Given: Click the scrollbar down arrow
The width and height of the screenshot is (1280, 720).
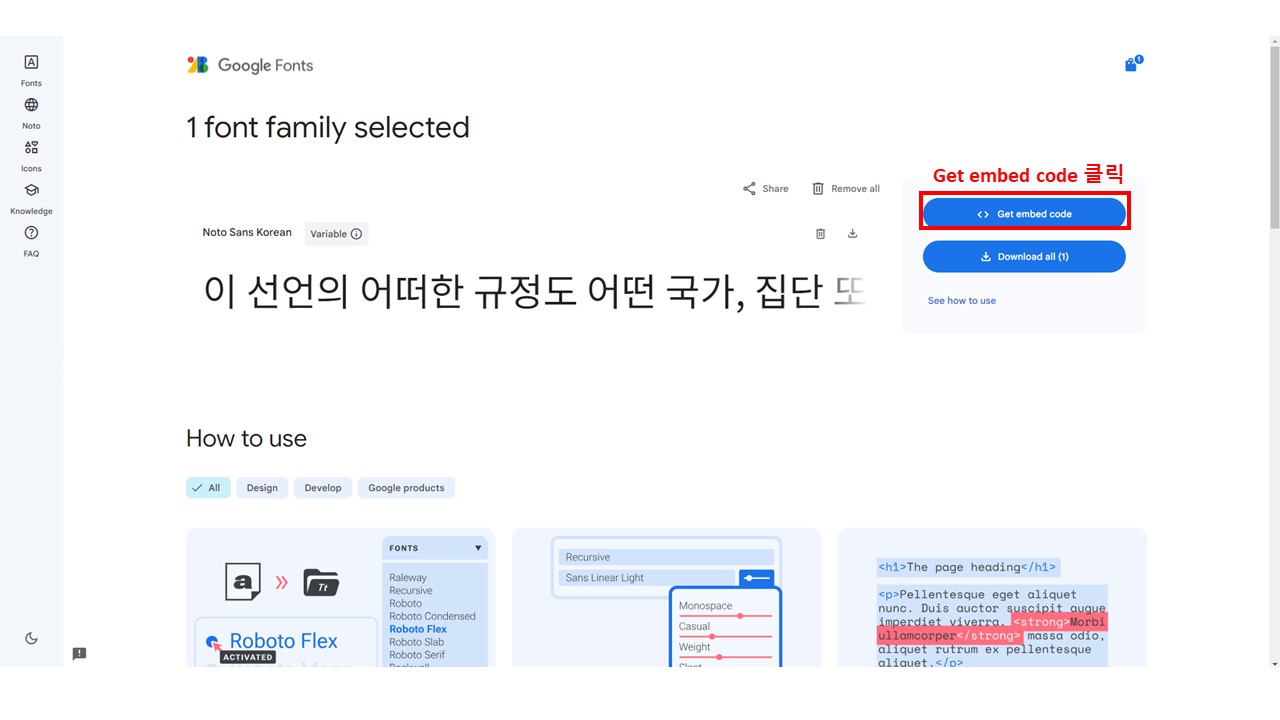Looking at the screenshot, I should 1274,664.
